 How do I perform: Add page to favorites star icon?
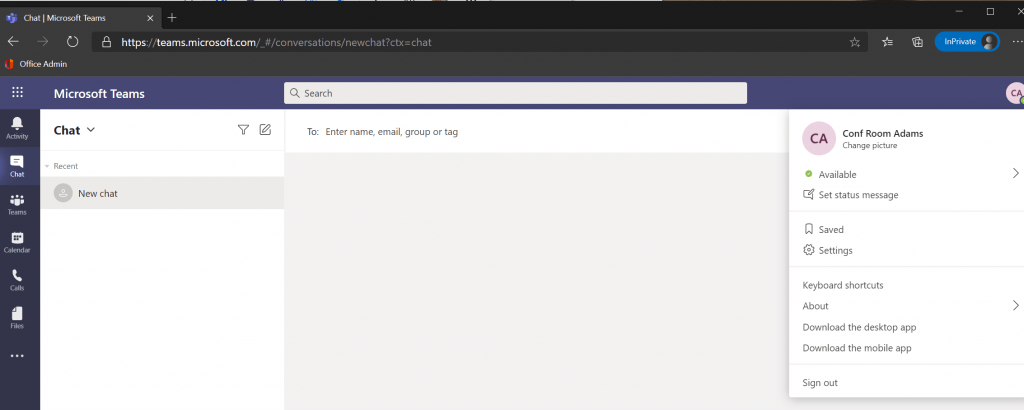click(x=854, y=42)
